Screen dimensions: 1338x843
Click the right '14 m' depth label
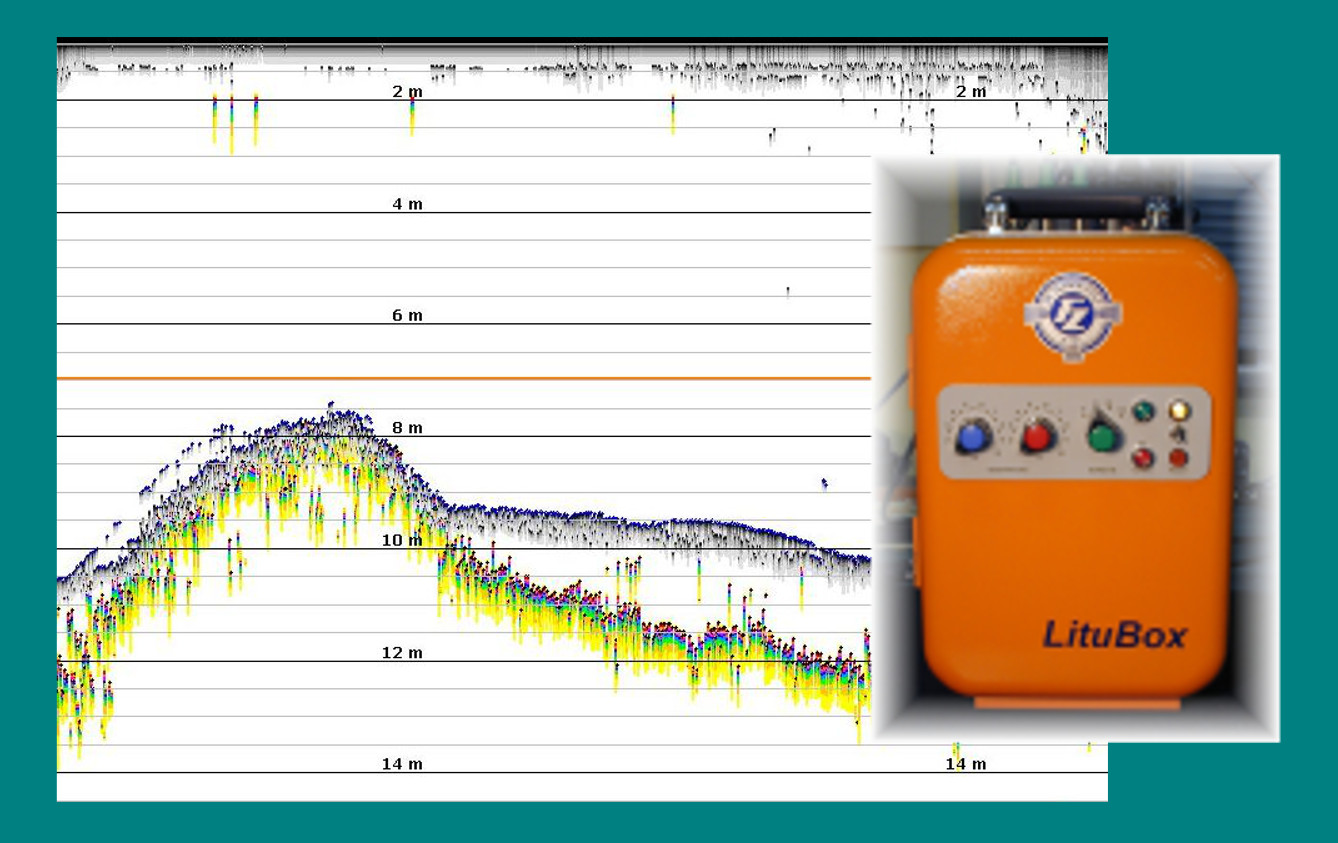pyautogui.click(x=966, y=764)
